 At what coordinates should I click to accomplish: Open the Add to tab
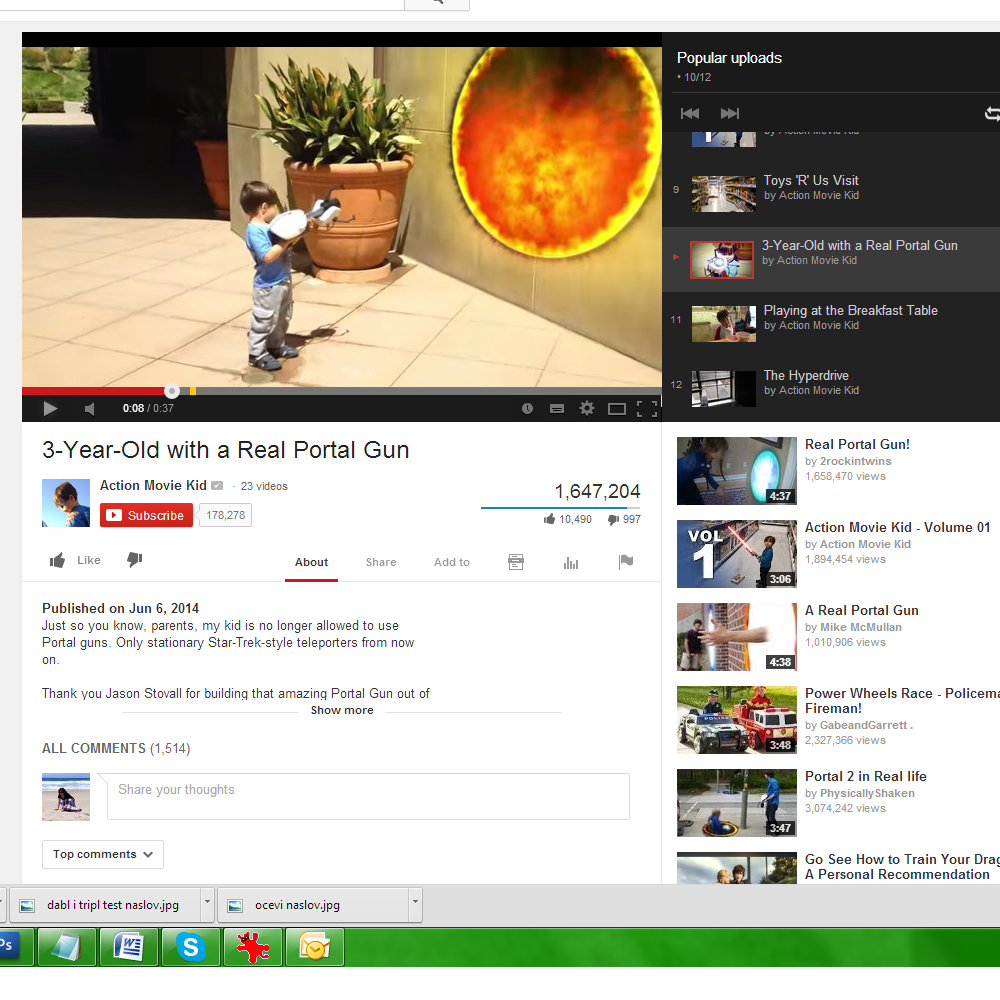click(452, 562)
